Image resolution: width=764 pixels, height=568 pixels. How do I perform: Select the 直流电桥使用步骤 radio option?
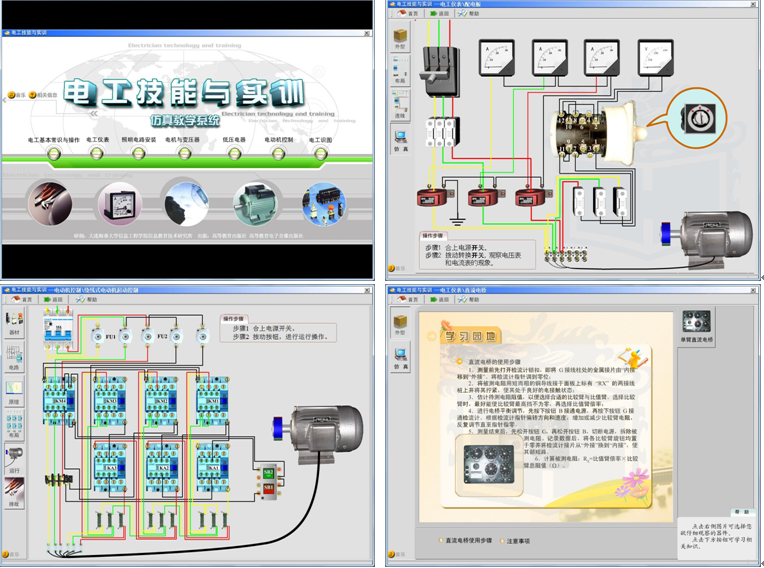[x=441, y=541]
